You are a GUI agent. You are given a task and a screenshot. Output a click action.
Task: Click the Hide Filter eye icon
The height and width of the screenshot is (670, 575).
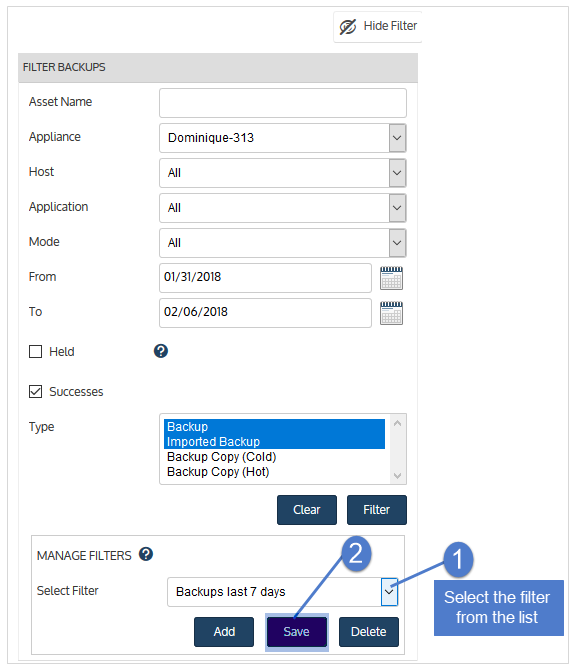click(348, 27)
